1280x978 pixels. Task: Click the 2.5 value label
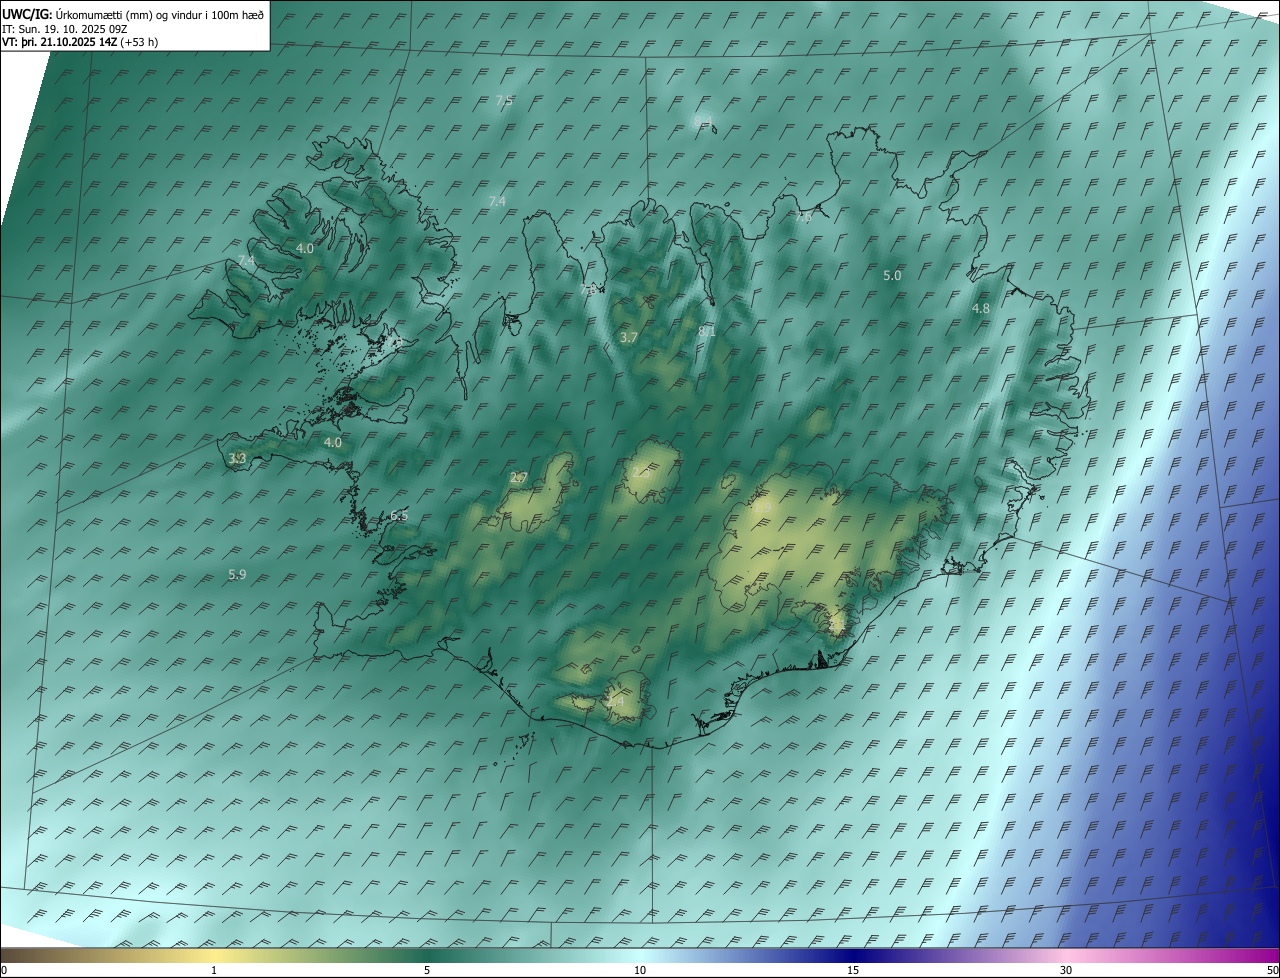point(640,473)
